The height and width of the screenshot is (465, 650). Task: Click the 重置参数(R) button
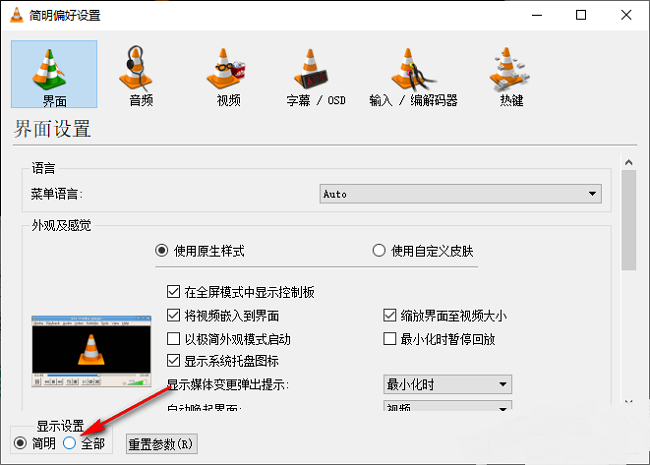pos(162,444)
